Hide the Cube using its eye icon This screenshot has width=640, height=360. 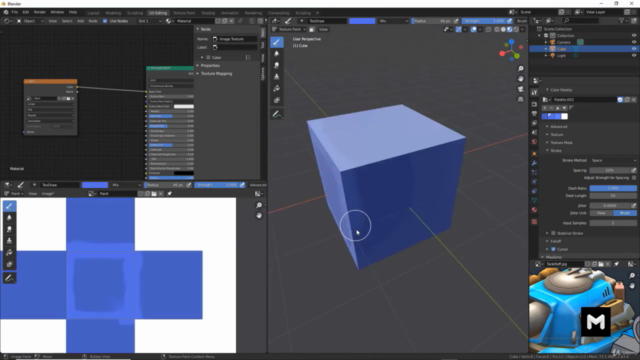tap(634, 49)
